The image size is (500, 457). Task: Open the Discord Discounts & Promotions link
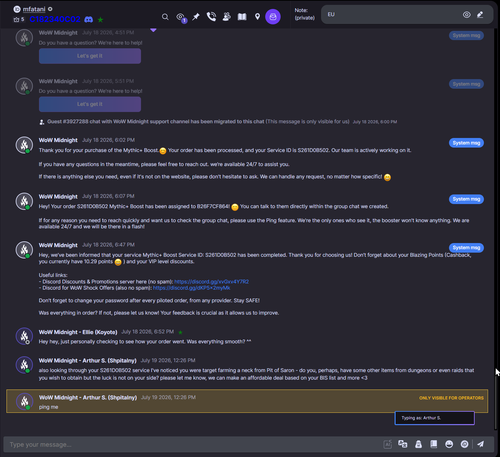tap(211, 282)
